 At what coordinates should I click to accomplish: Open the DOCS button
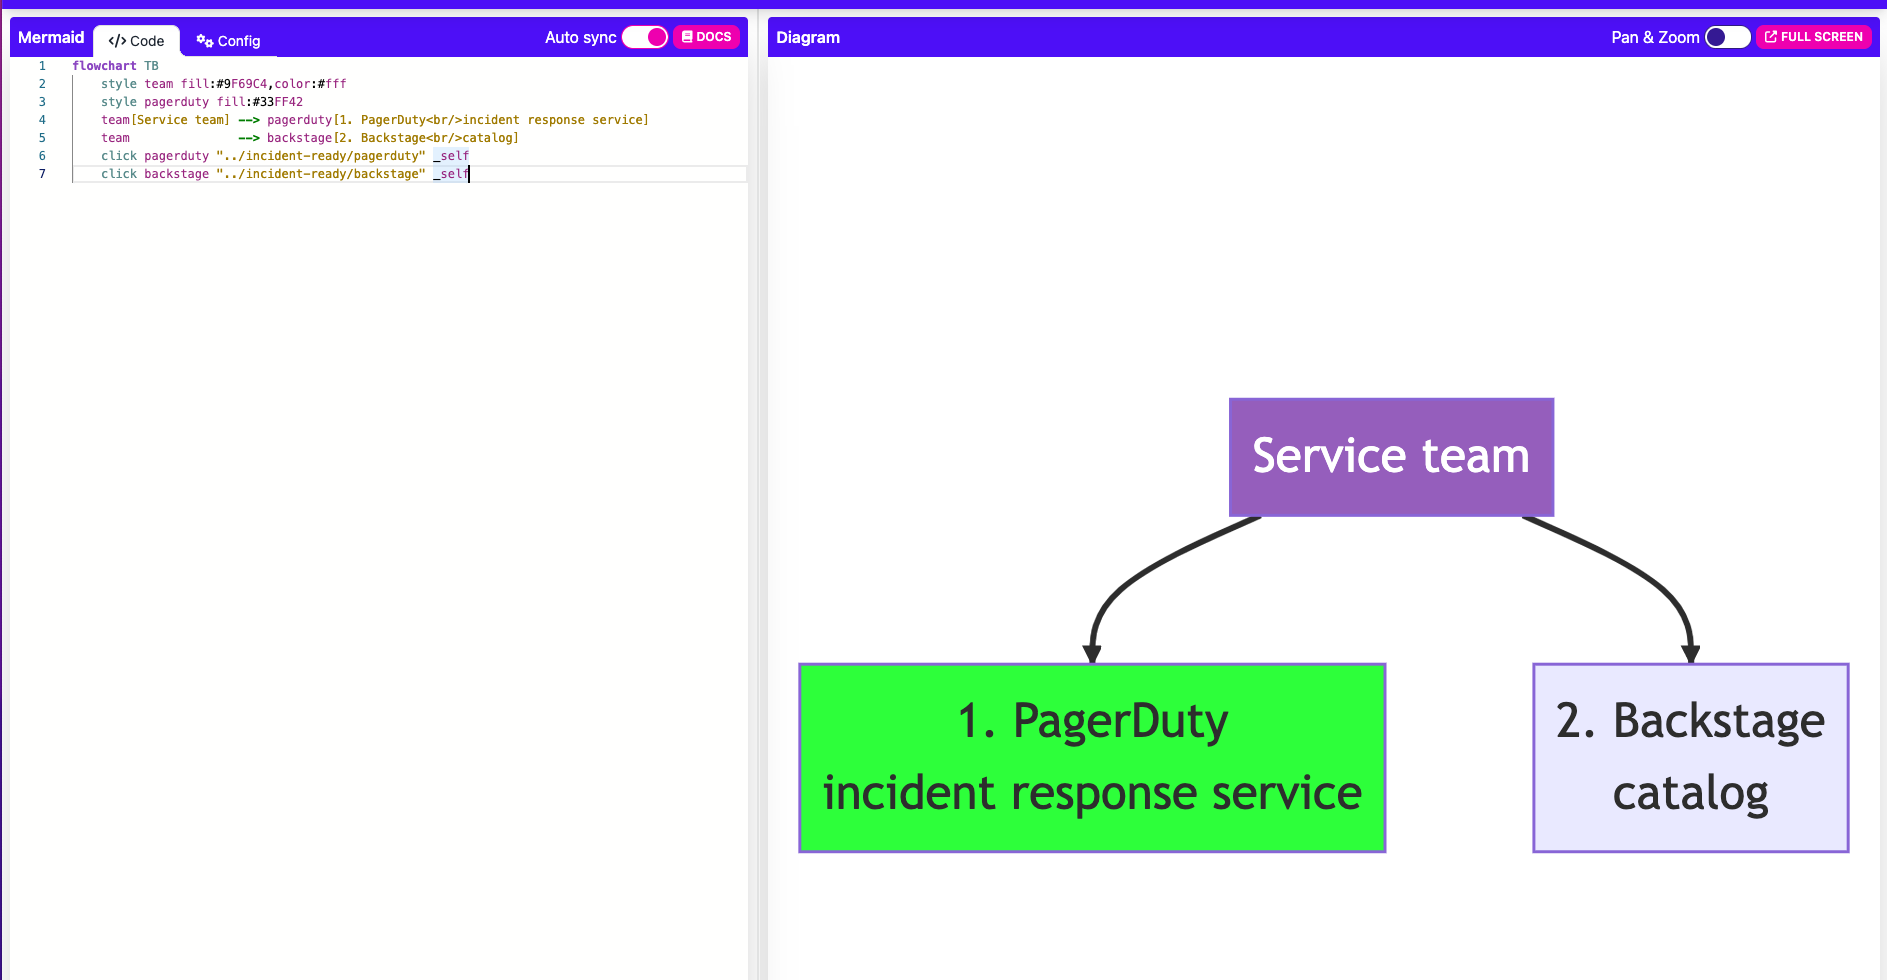pos(706,37)
